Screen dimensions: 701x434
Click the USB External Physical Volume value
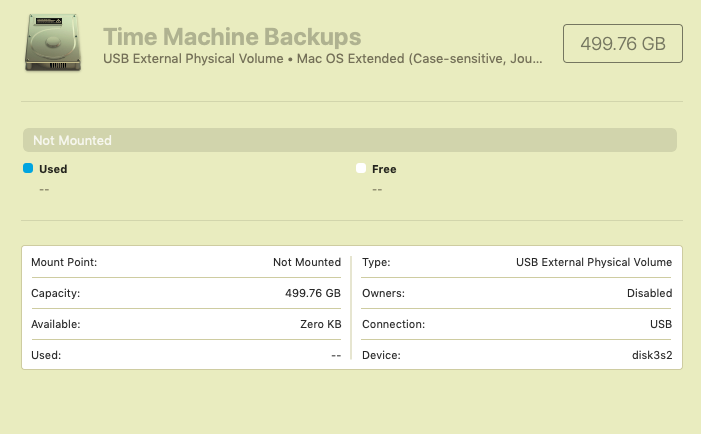click(594, 262)
